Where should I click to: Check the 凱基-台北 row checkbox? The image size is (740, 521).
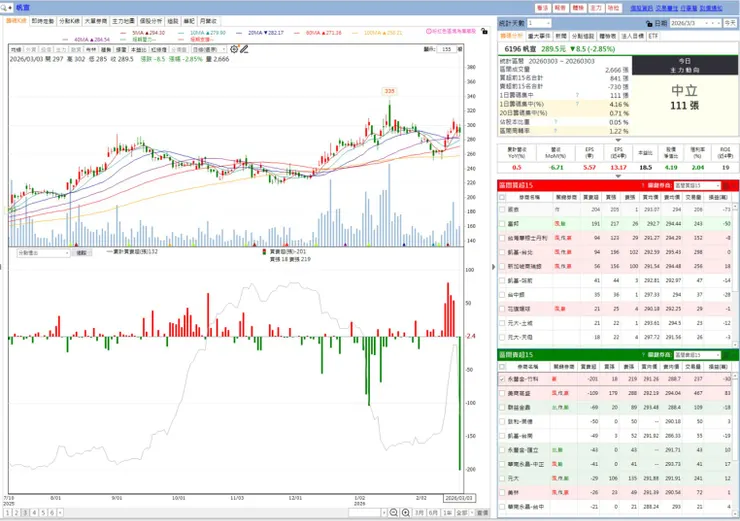tap(502, 252)
